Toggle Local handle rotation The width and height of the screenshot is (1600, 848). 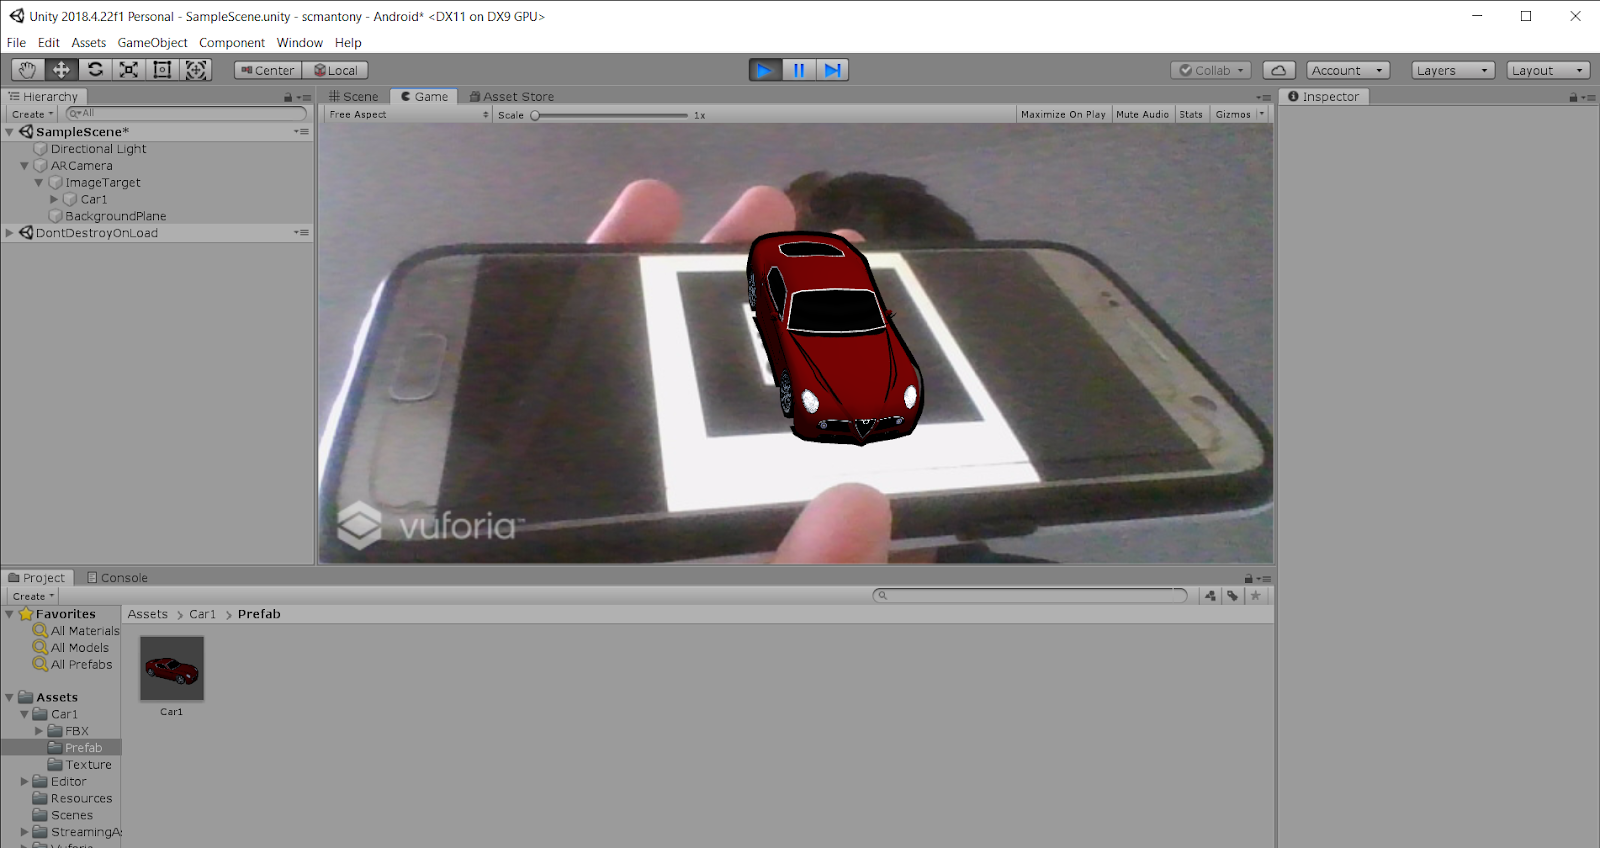(336, 70)
